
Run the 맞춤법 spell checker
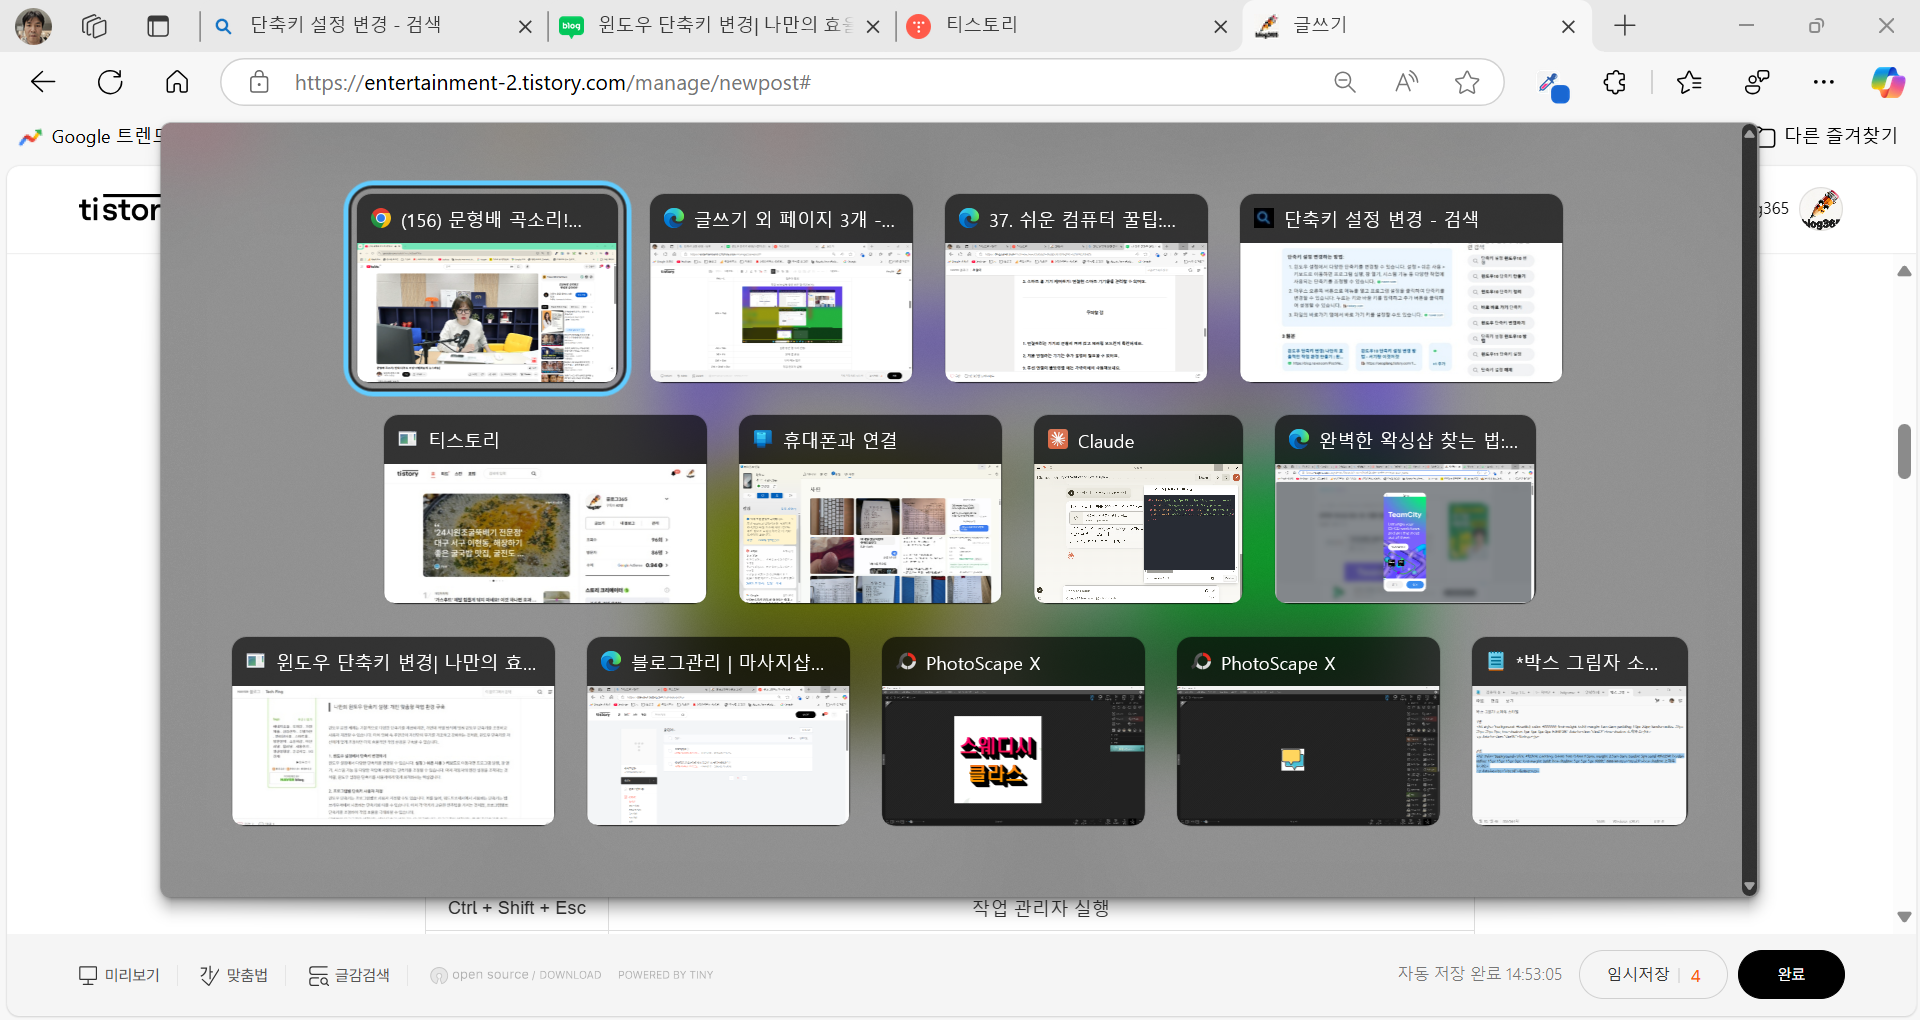coord(233,974)
